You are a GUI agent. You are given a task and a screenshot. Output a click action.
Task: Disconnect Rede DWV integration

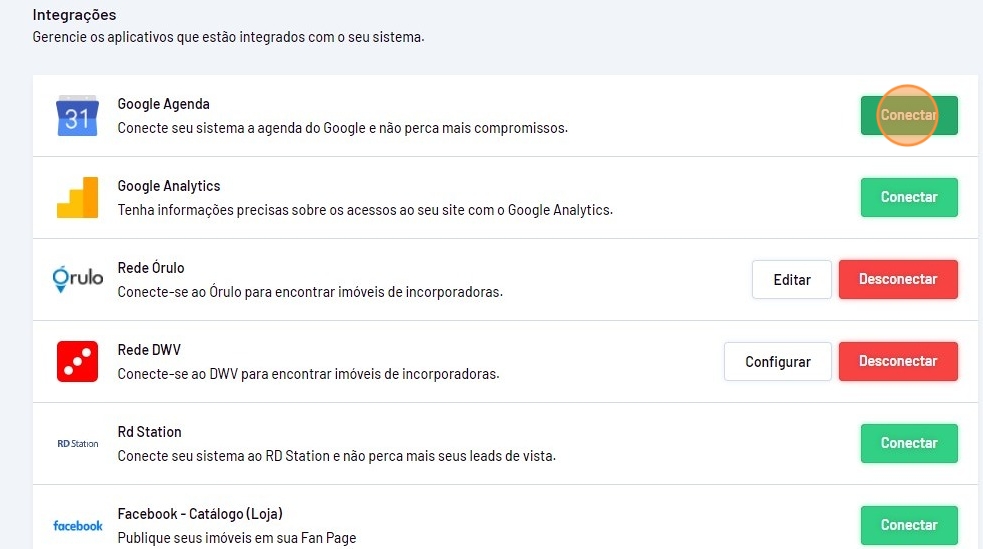pos(898,361)
